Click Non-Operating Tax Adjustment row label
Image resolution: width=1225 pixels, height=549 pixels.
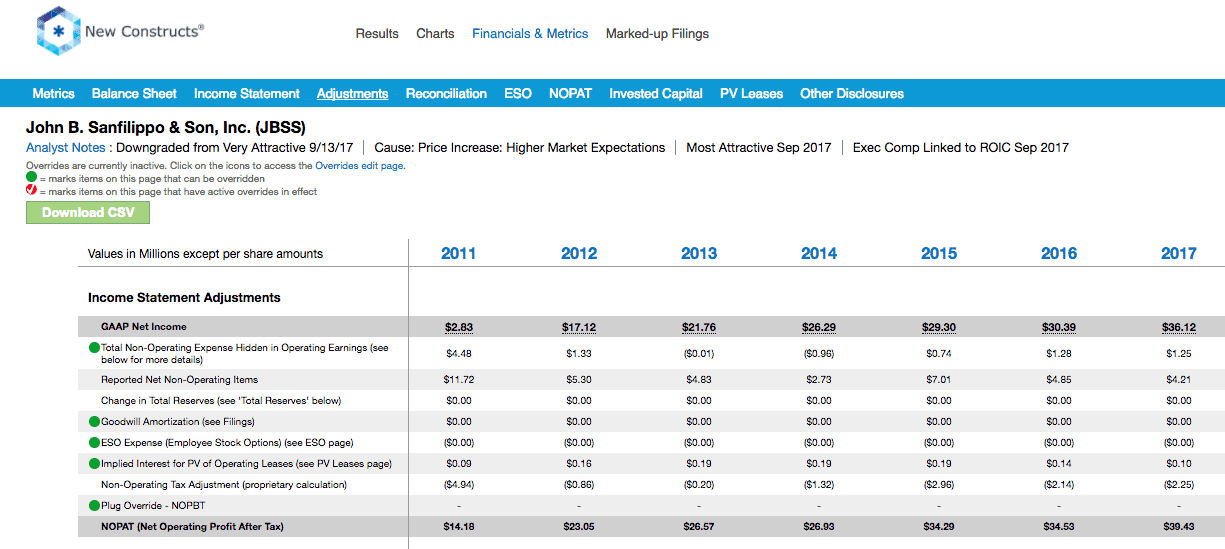coord(224,485)
